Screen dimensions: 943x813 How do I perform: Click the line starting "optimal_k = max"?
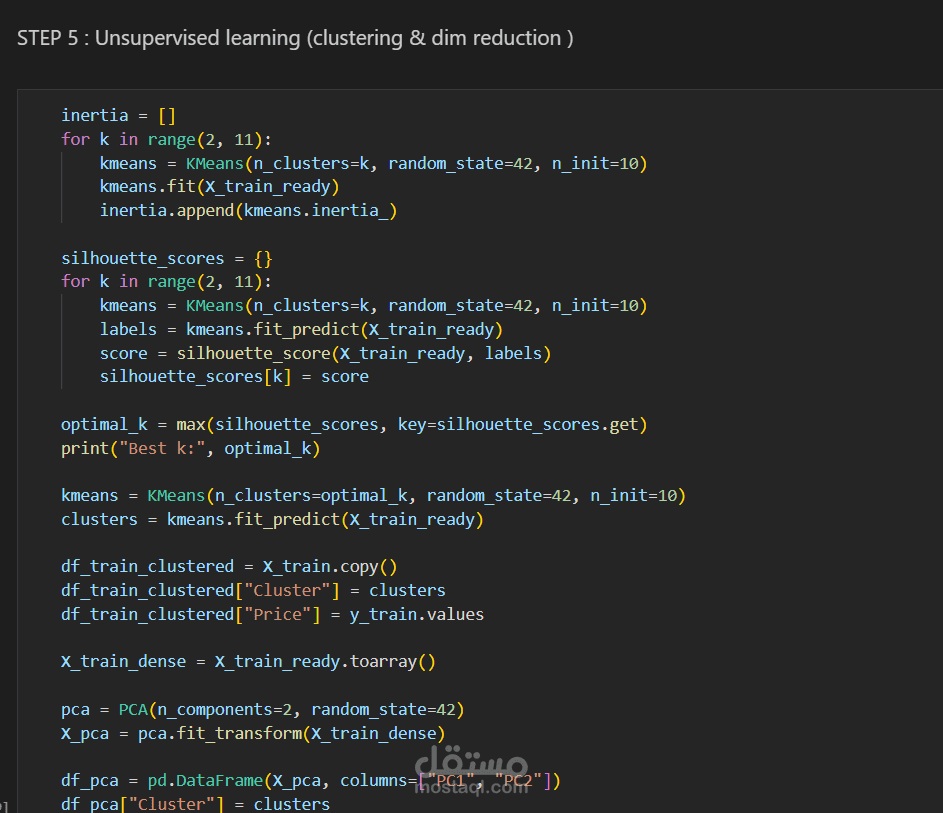pyautogui.click(x=354, y=425)
